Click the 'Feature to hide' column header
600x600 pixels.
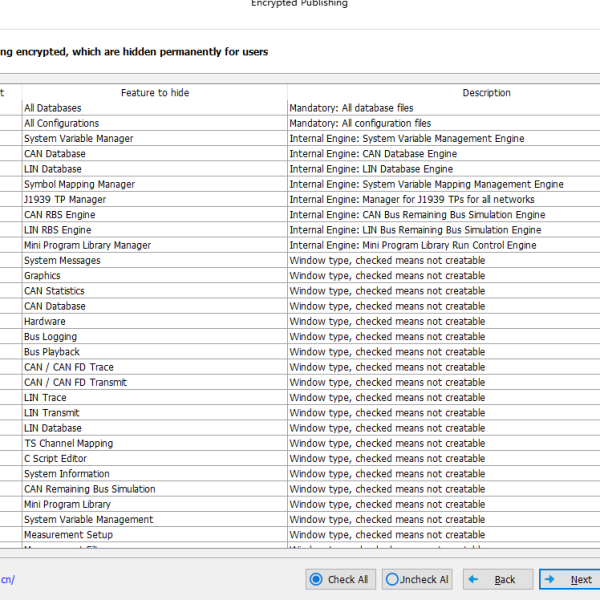154,93
